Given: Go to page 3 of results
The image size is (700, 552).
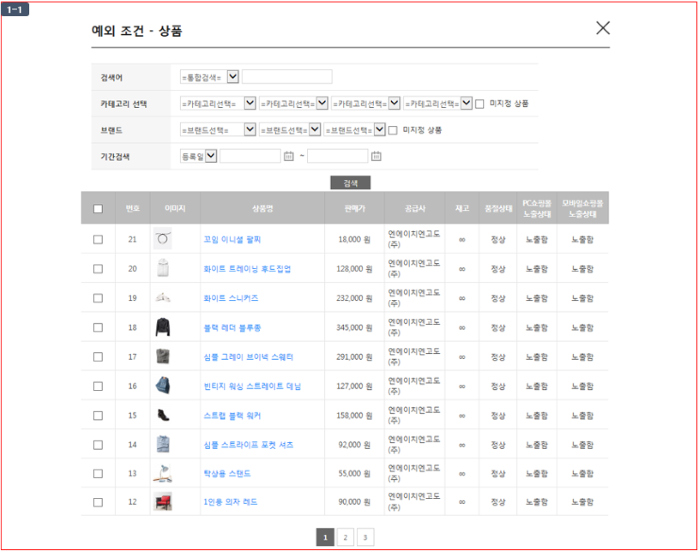Looking at the screenshot, I should point(365,538).
